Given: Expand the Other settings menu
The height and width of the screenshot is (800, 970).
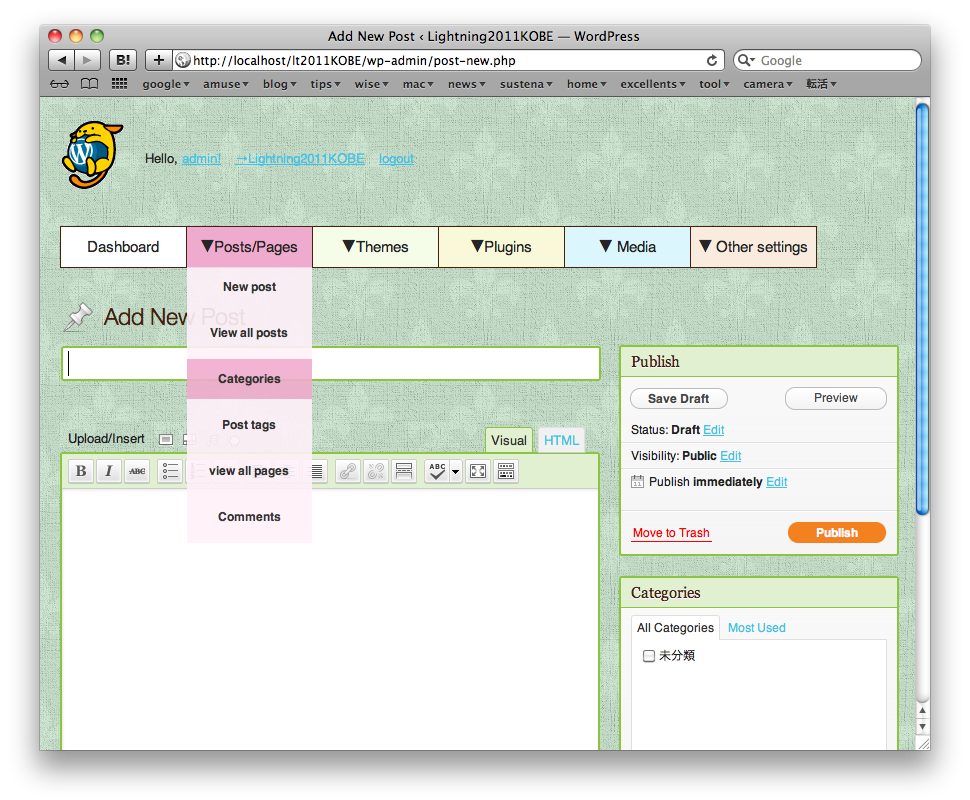Looking at the screenshot, I should [x=753, y=247].
